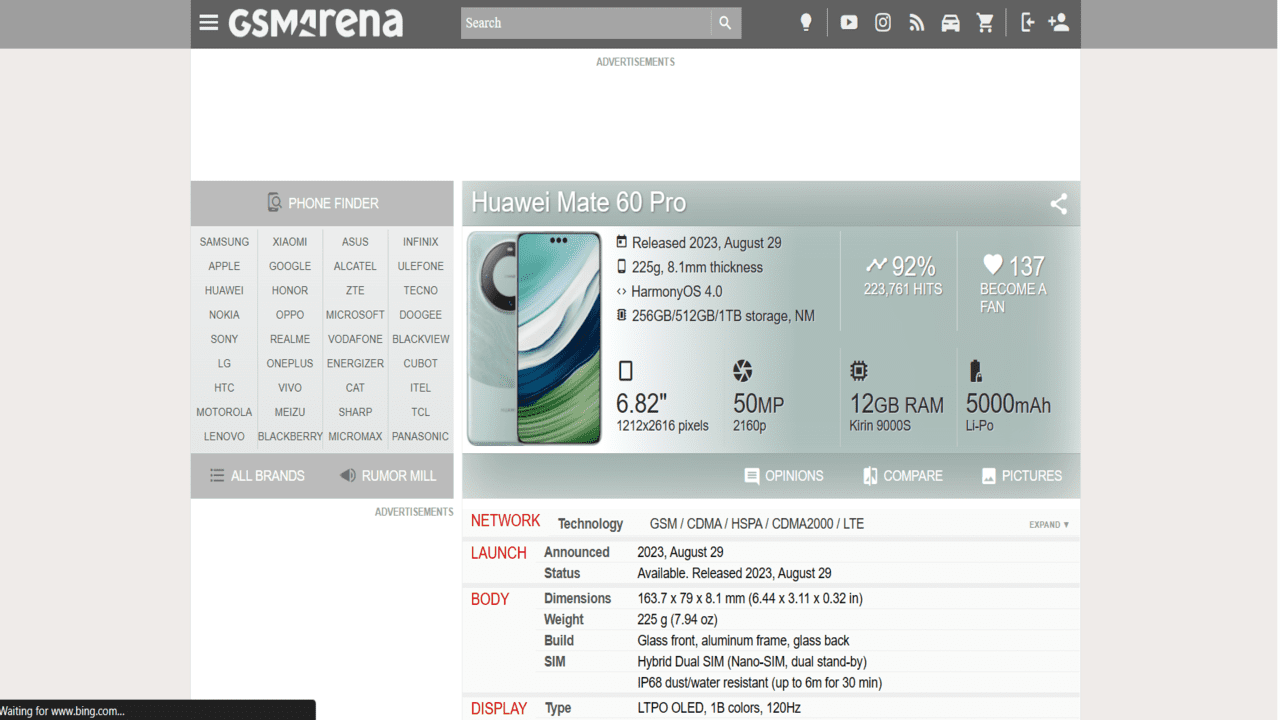
Task: Open the OnePlus brand link
Action: tap(290, 364)
